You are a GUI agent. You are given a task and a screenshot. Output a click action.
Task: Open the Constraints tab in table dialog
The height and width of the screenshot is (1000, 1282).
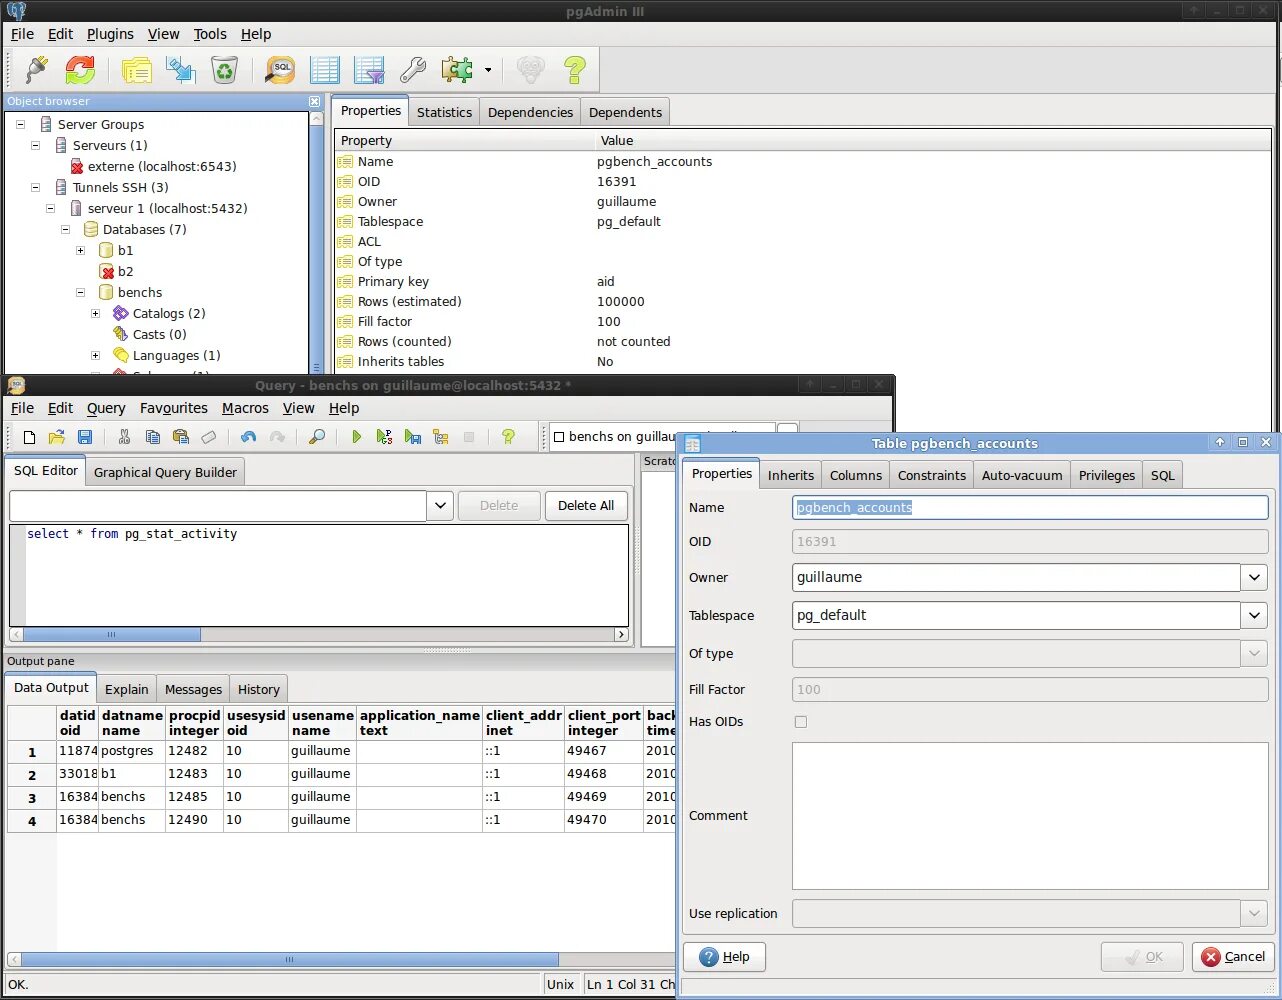tap(932, 475)
